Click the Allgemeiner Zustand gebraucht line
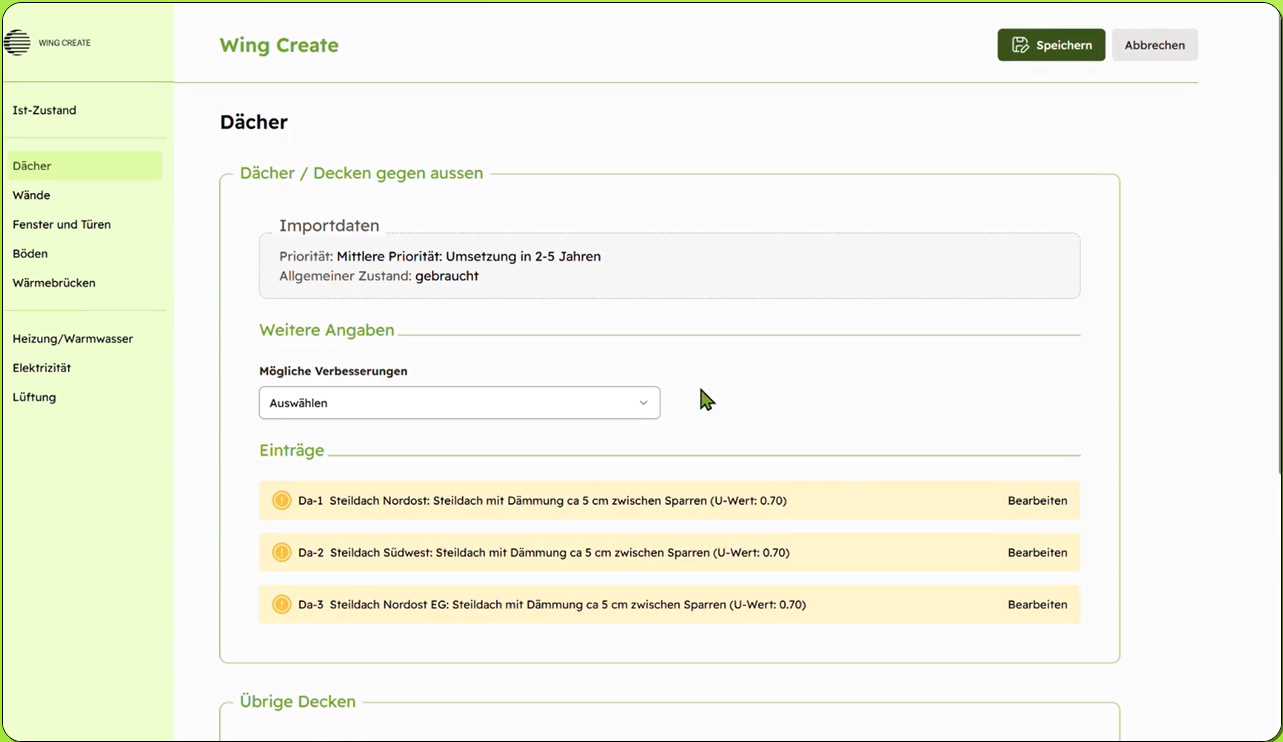 tap(379, 276)
